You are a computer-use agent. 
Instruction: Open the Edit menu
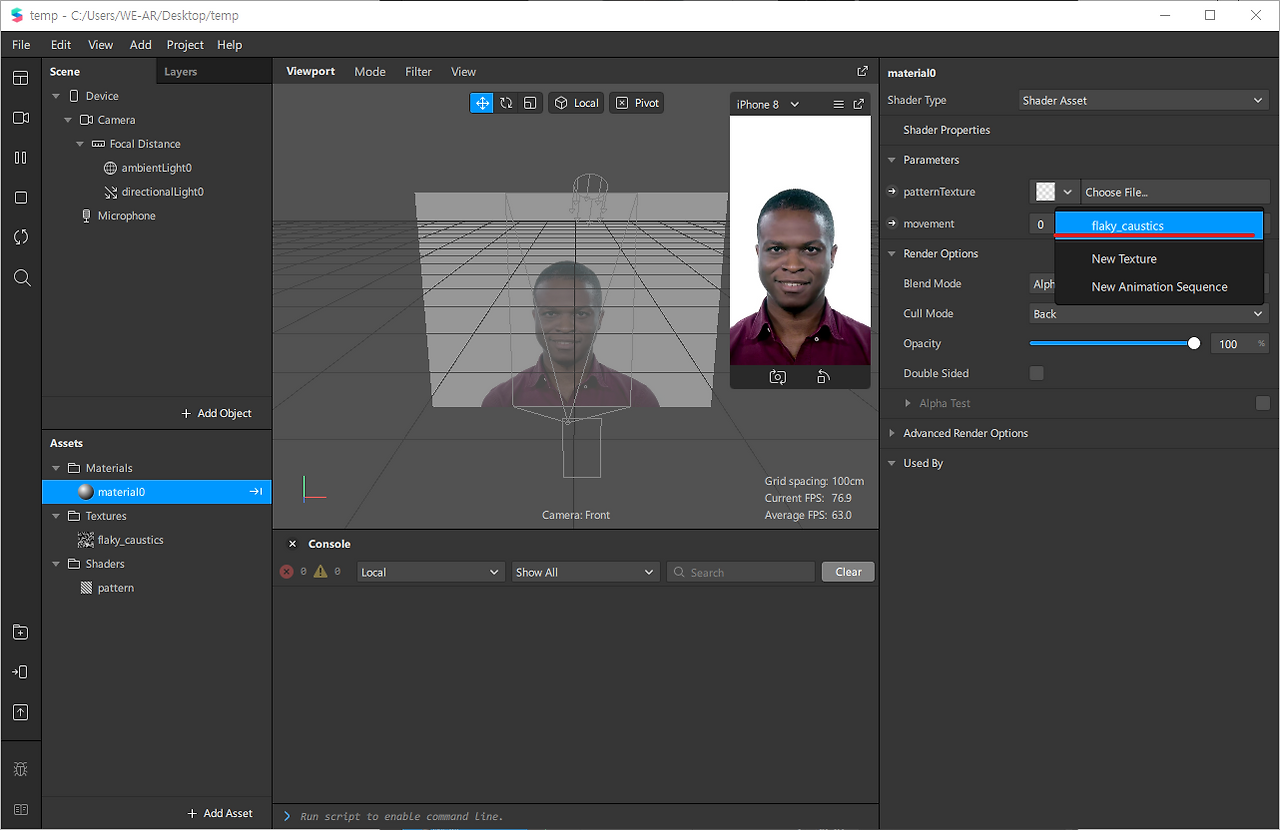pos(61,45)
